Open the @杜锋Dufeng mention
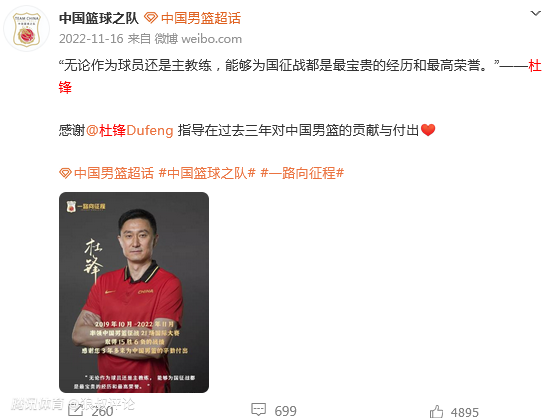This screenshot has width=548, height=420. (x=130, y=130)
